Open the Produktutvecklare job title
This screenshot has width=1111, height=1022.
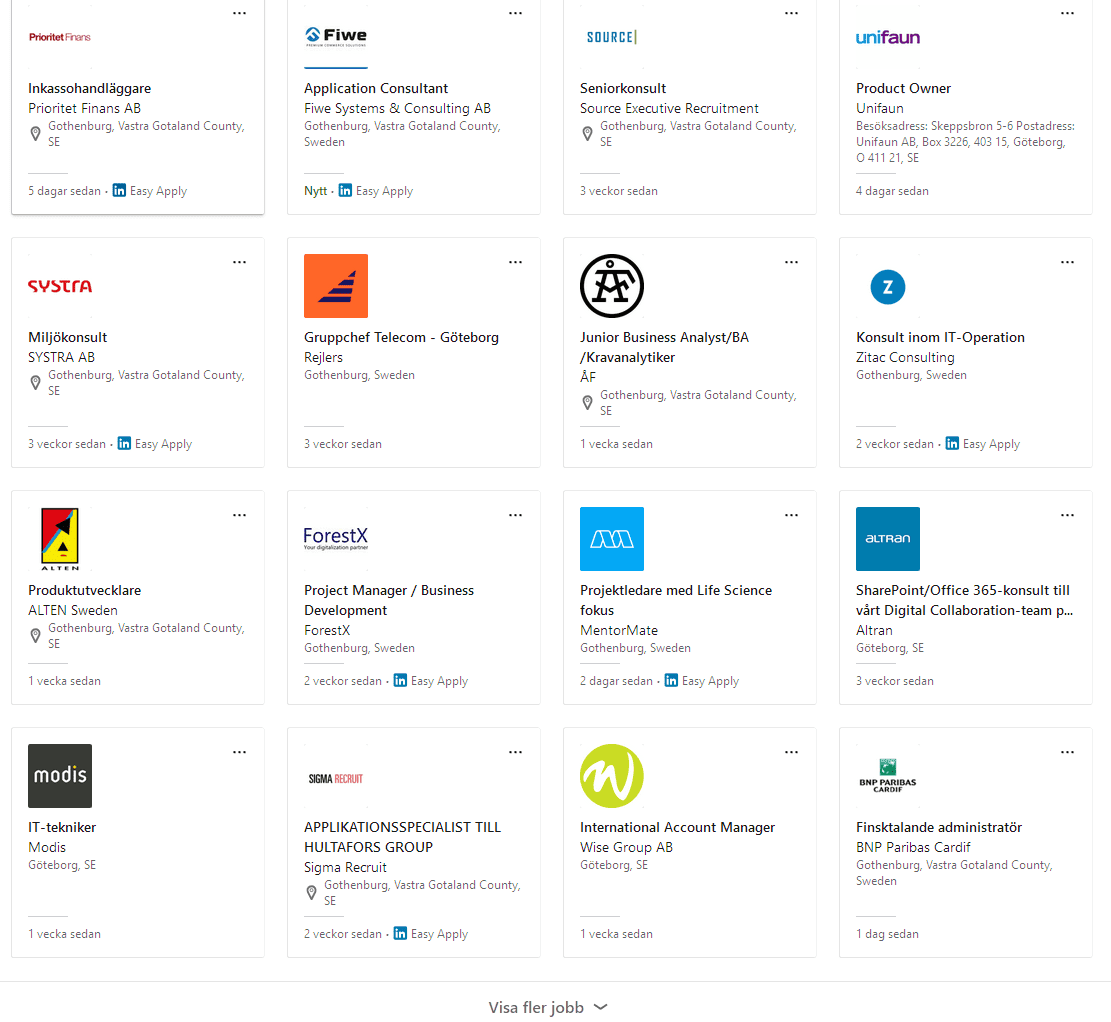click(84, 590)
